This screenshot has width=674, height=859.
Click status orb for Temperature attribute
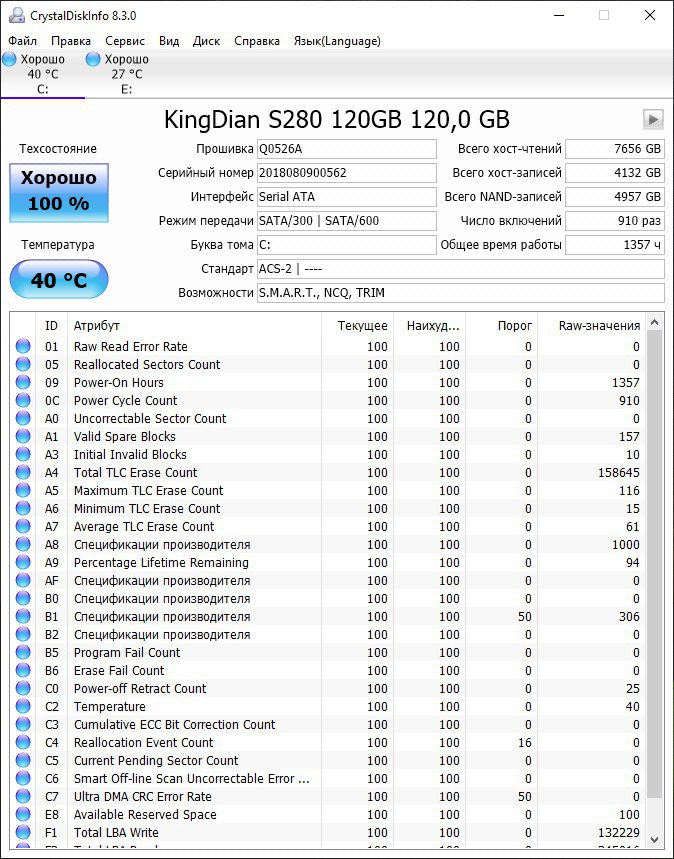[23, 707]
